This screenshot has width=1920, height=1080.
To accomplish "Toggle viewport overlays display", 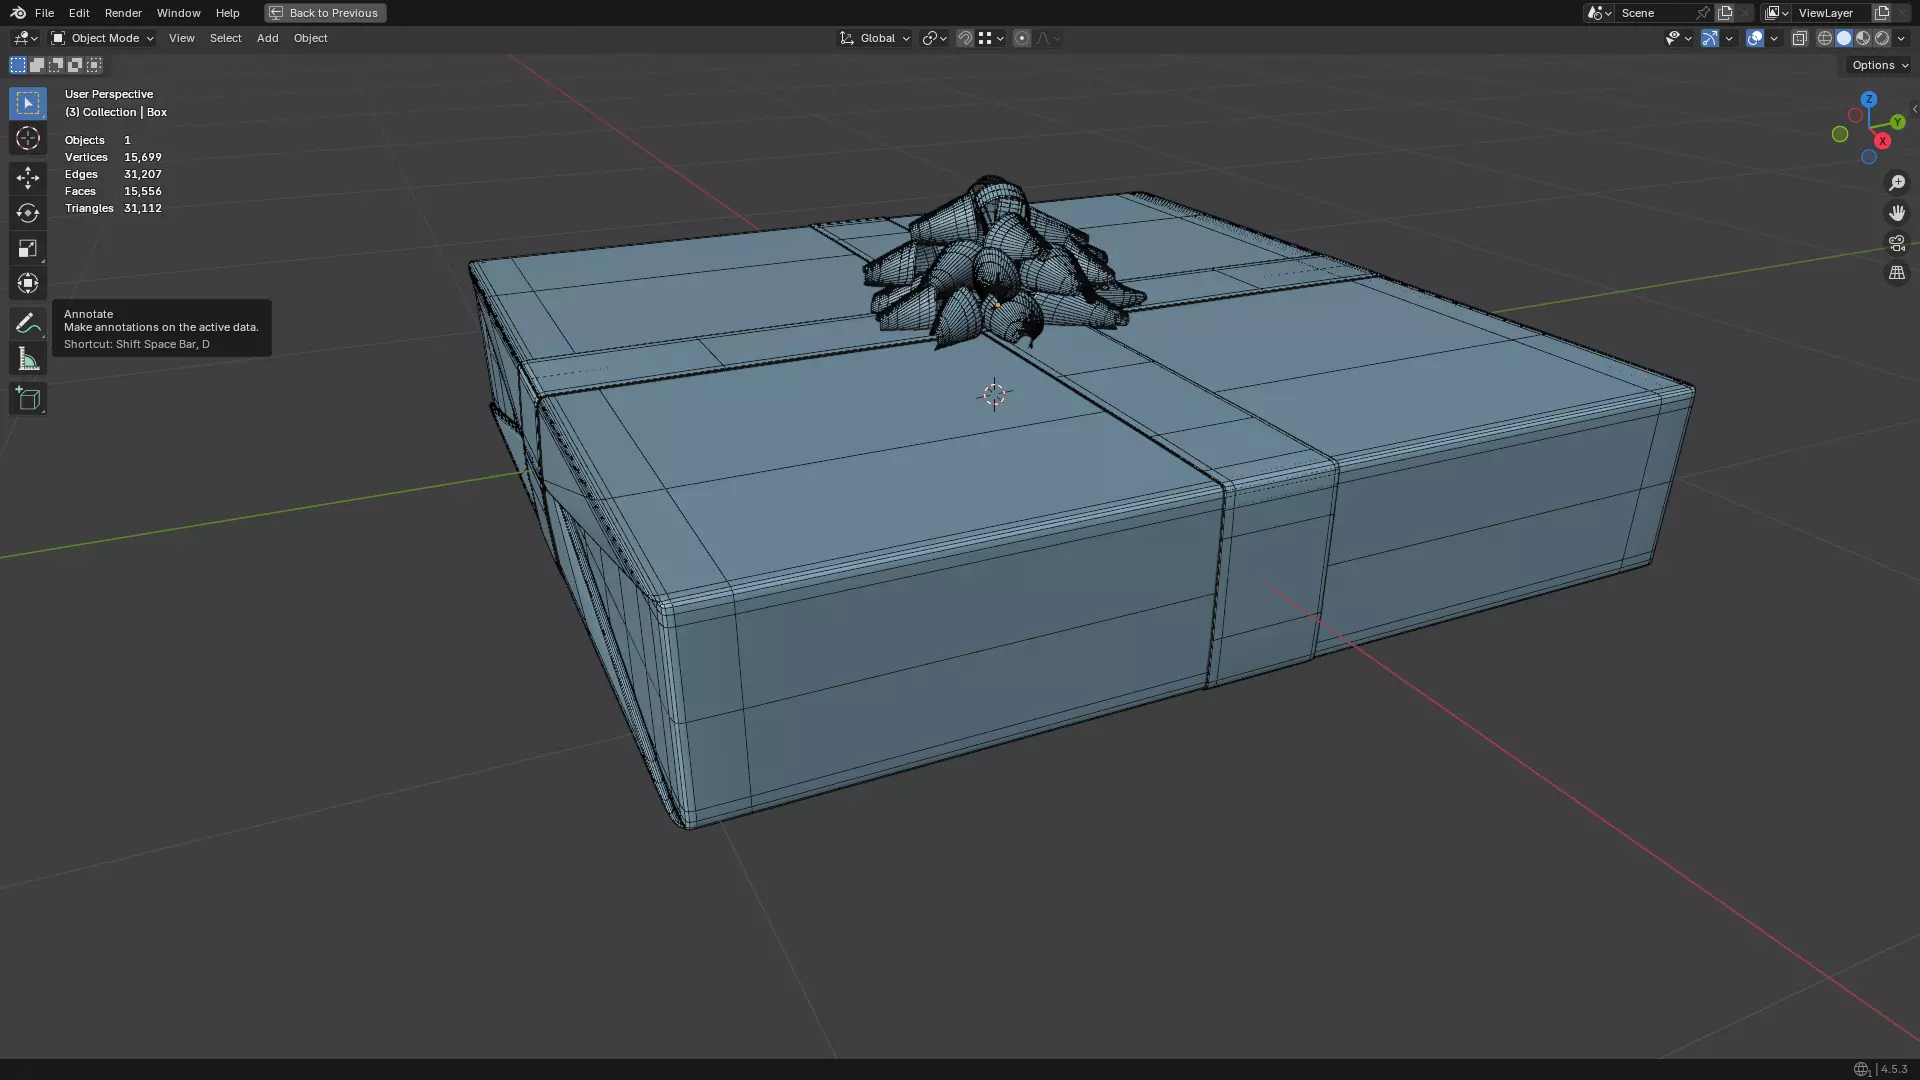I will coord(1755,38).
